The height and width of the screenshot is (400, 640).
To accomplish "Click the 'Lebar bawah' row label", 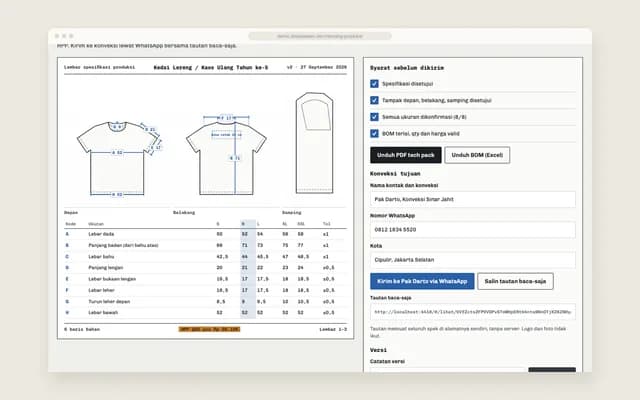I will click(103, 313).
